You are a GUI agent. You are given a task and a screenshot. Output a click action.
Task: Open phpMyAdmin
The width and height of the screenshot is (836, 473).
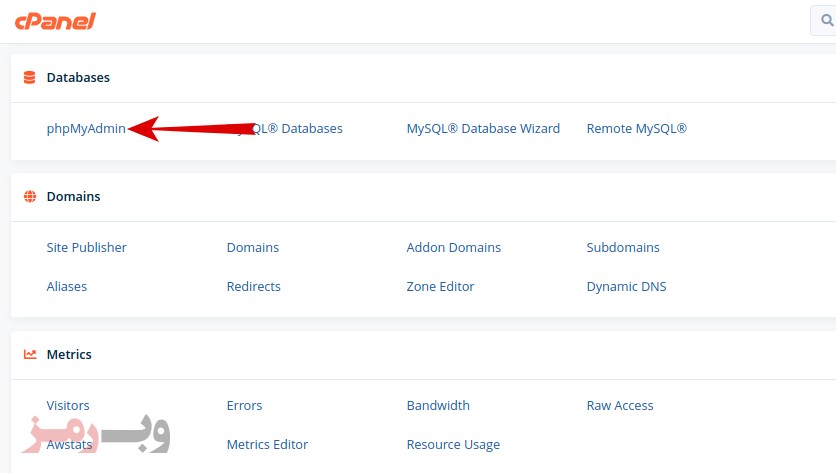86,129
